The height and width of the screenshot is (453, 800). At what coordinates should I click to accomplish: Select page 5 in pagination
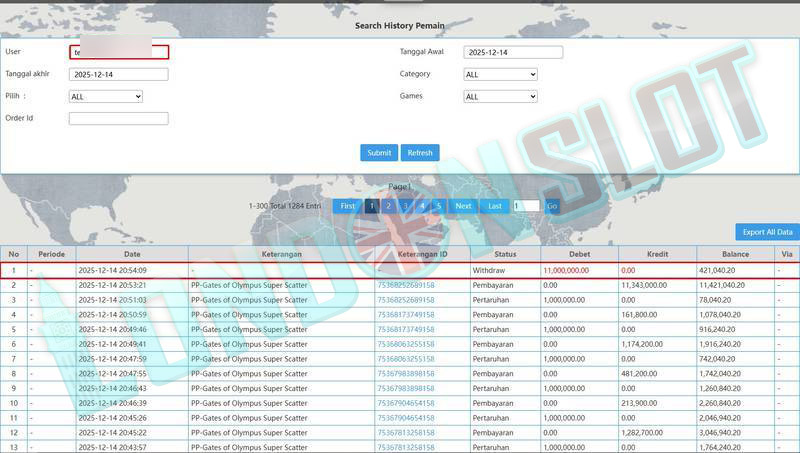(438, 206)
